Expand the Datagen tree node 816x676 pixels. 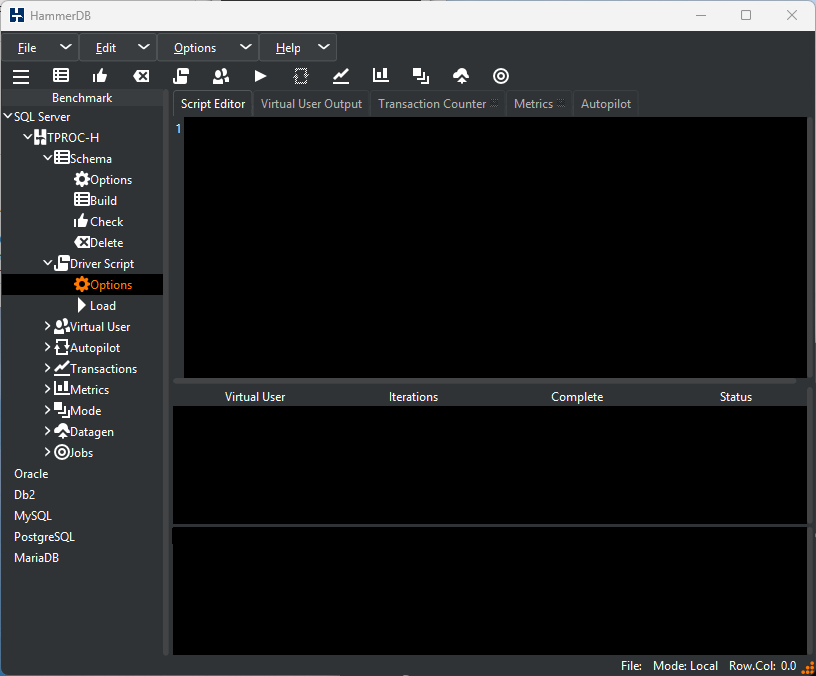click(47, 431)
